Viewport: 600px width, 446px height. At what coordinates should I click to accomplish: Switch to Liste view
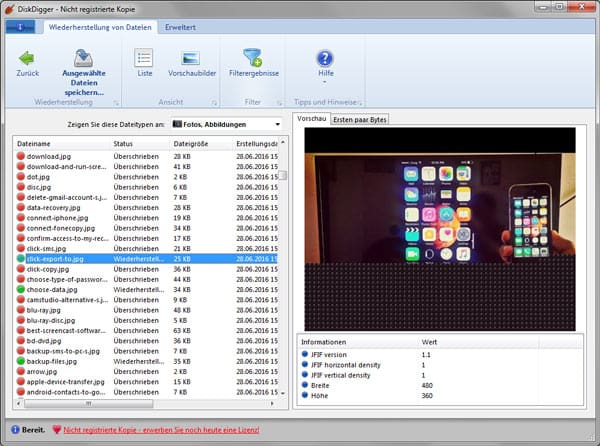[x=144, y=59]
